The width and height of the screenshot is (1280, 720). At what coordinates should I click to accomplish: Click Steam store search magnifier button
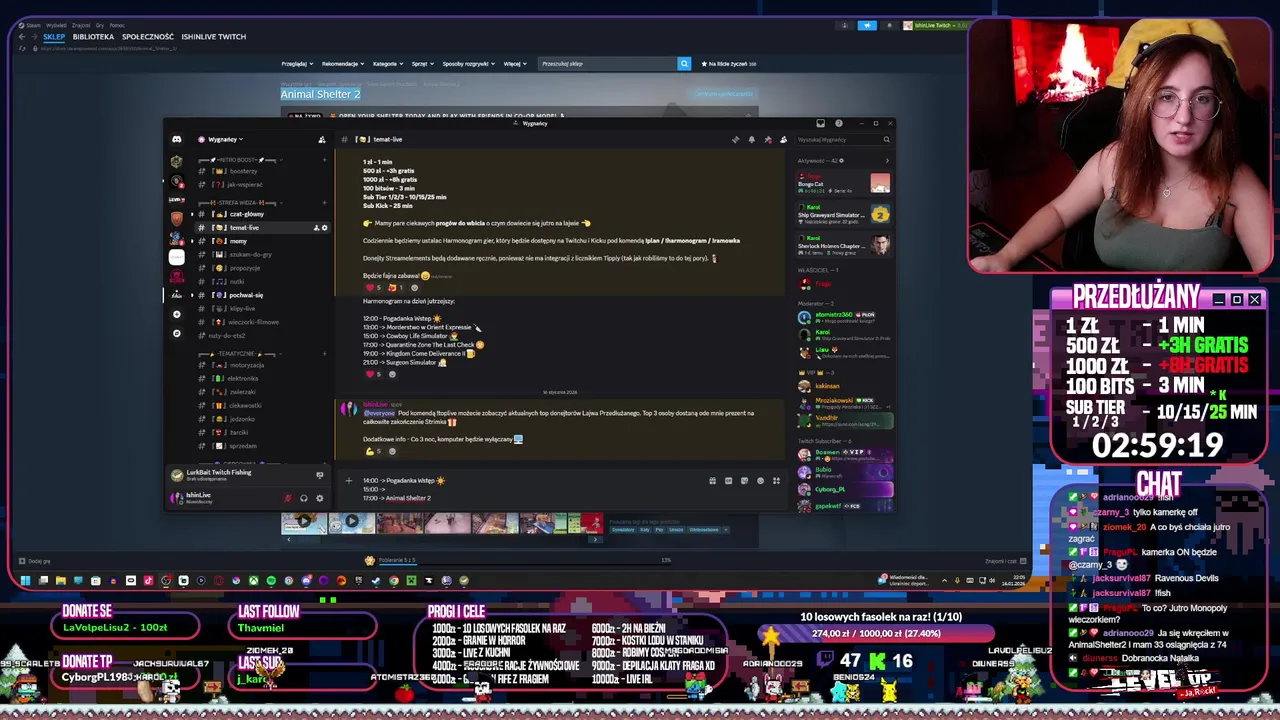(x=684, y=64)
